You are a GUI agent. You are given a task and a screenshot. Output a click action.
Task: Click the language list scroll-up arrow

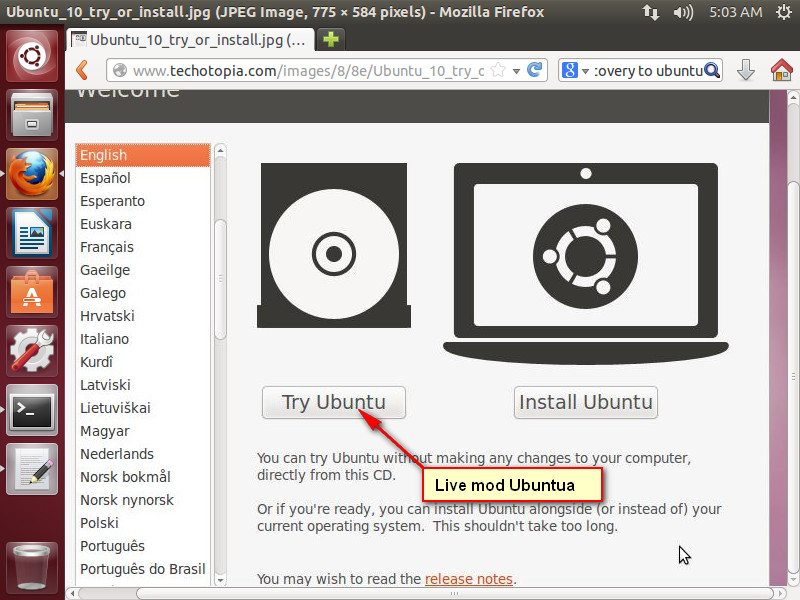[220, 151]
